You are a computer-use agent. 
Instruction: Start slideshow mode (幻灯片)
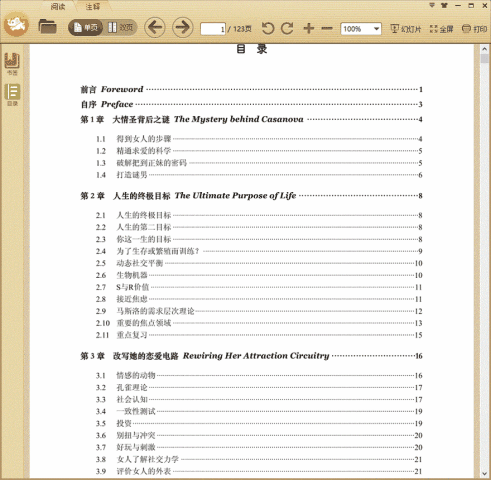tap(406, 29)
